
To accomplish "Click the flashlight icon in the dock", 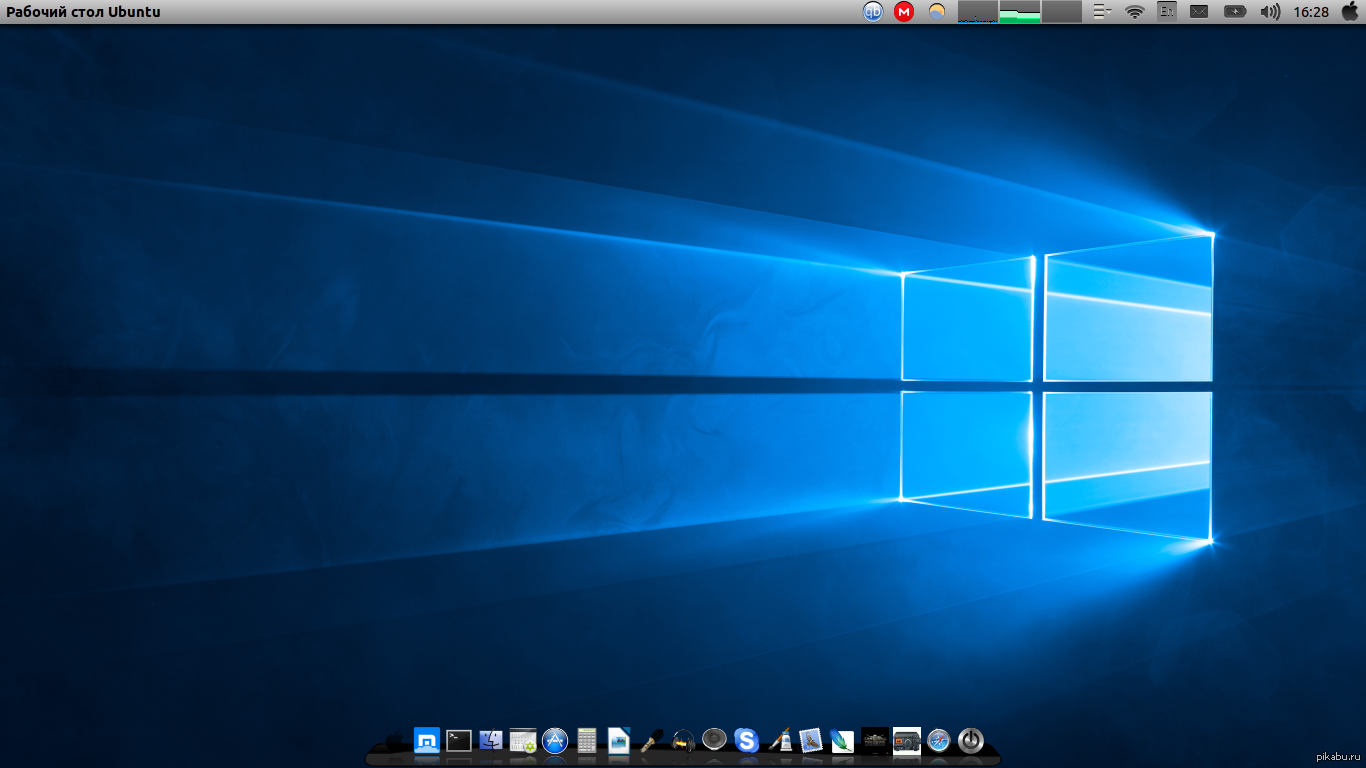I will pyautogui.click(x=651, y=740).
